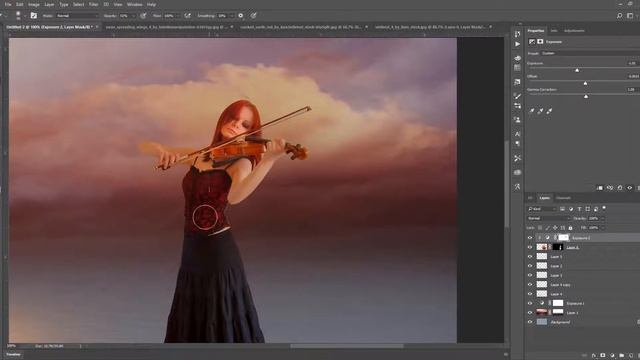This screenshot has width=640, height=360.
Task: Pick the black point eyedropper
Action: pos(532,111)
